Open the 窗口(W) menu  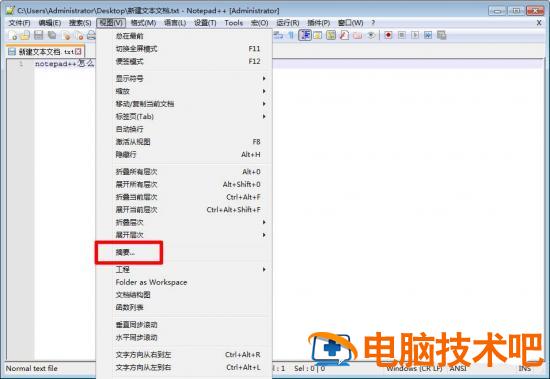[x=350, y=23]
